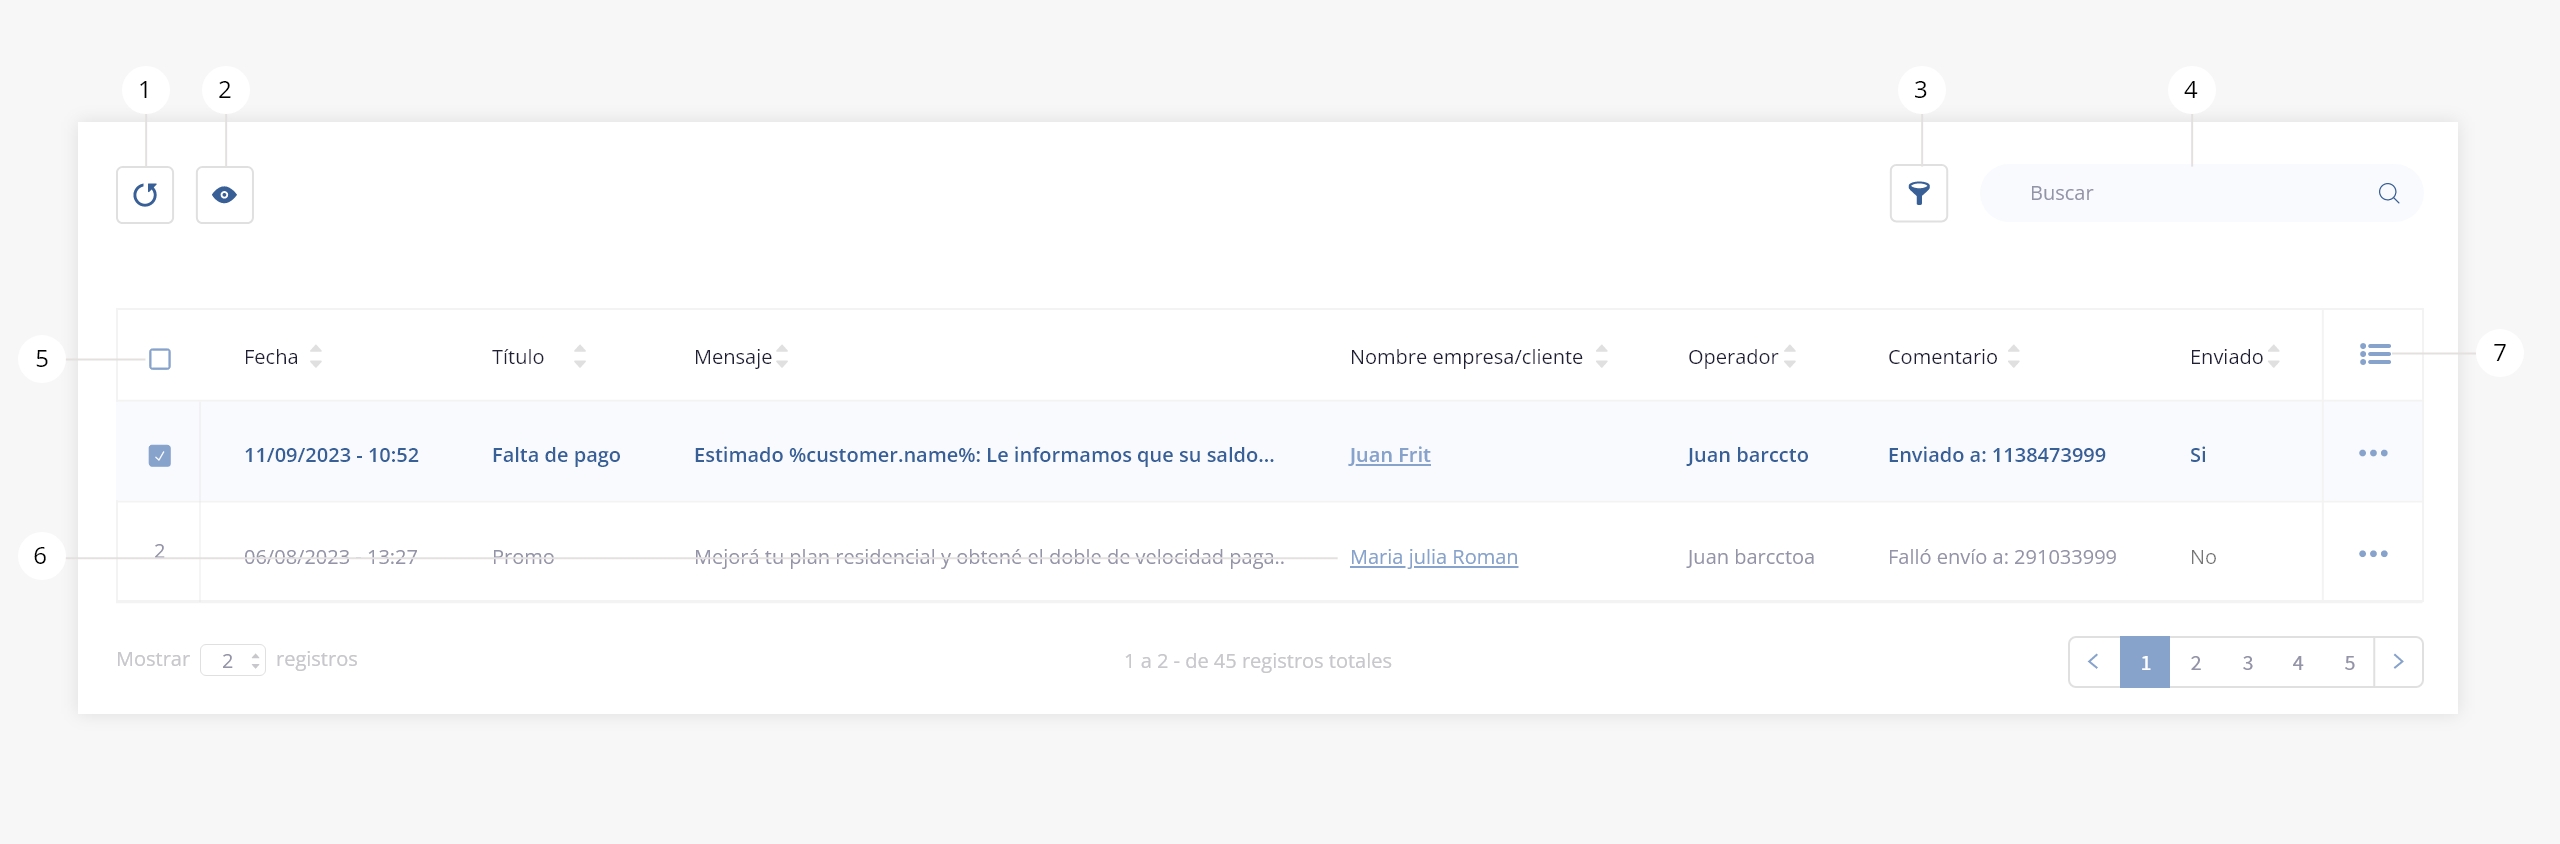Image resolution: width=2560 pixels, height=844 pixels.
Task: Check the select-all checkbox in header
Action: tap(160, 359)
